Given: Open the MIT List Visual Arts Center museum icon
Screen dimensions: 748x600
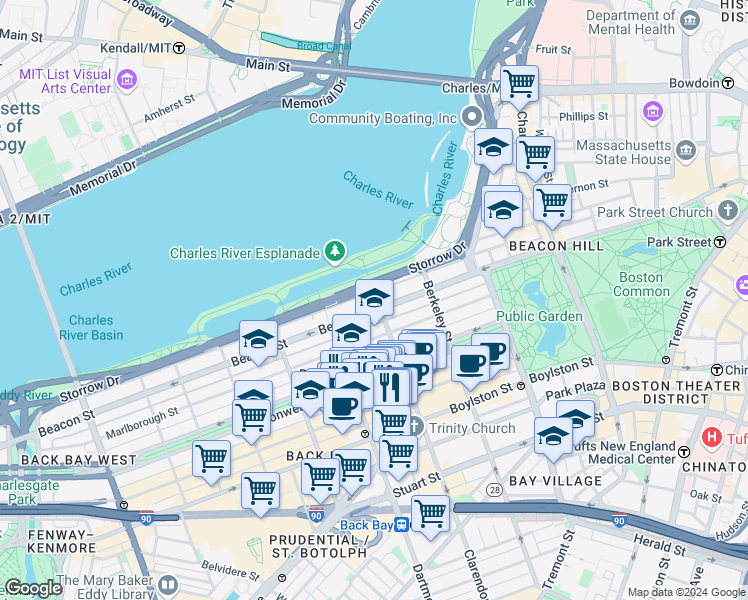Looking at the screenshot, I should click(127, 80).
